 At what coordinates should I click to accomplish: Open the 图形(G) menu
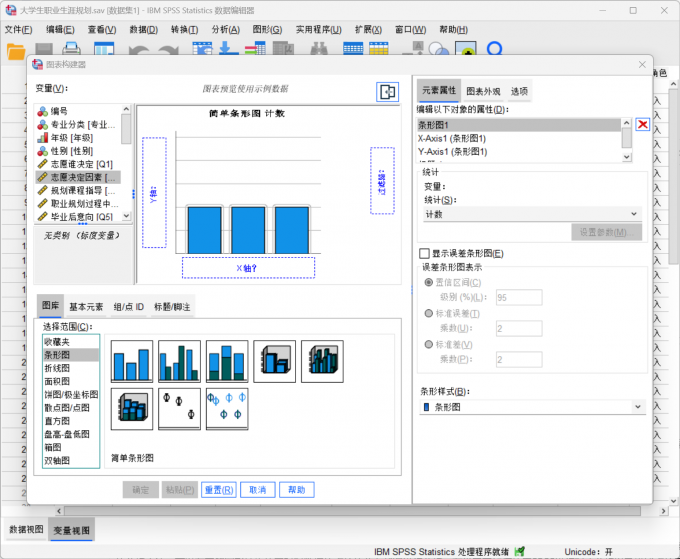[x=267, y=29]
